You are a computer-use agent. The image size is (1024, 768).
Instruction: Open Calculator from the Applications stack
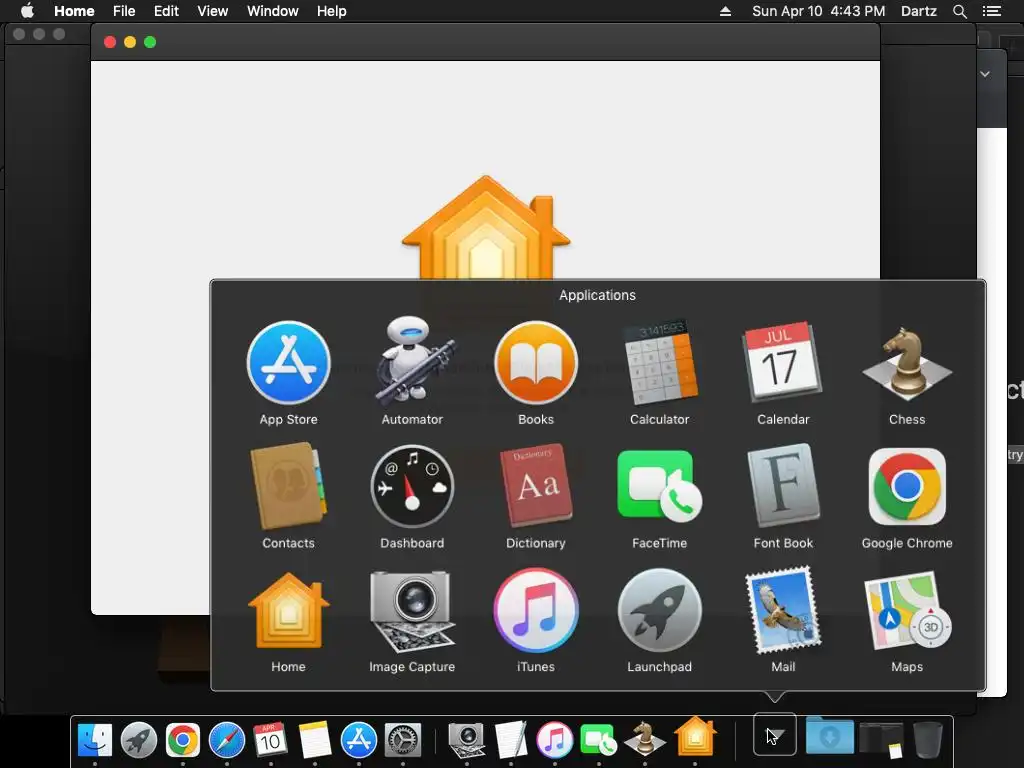(x=660, y=363)
